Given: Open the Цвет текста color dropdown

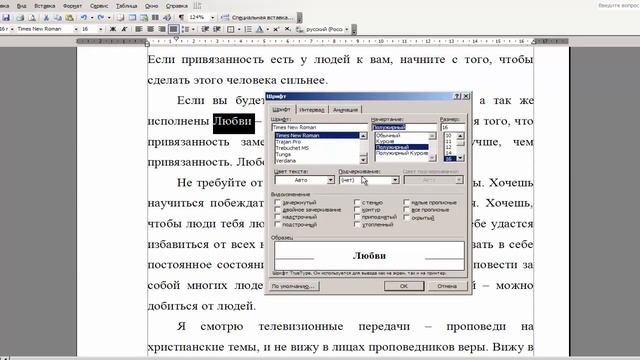Looking at the screenshot, I should point(331,180).
